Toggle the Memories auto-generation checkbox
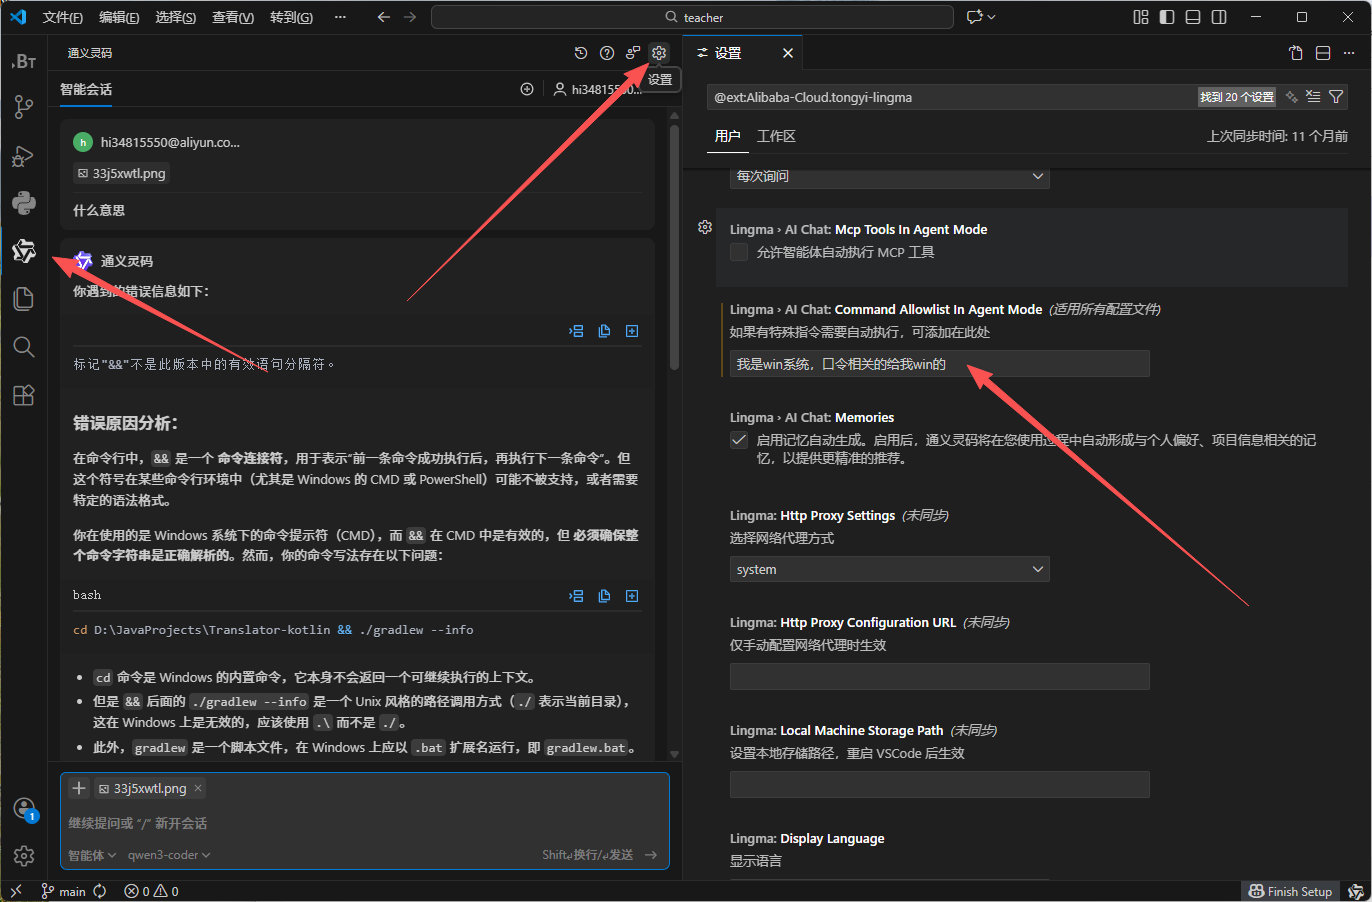 click(x=739, y=440)
